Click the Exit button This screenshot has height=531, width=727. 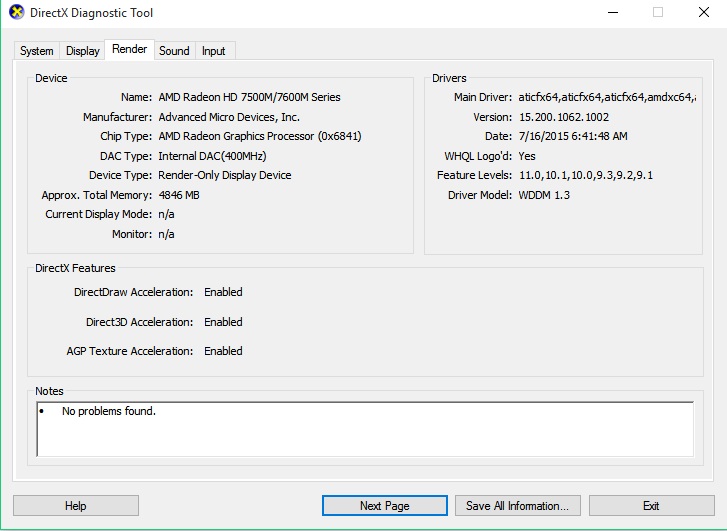[651, 505]
